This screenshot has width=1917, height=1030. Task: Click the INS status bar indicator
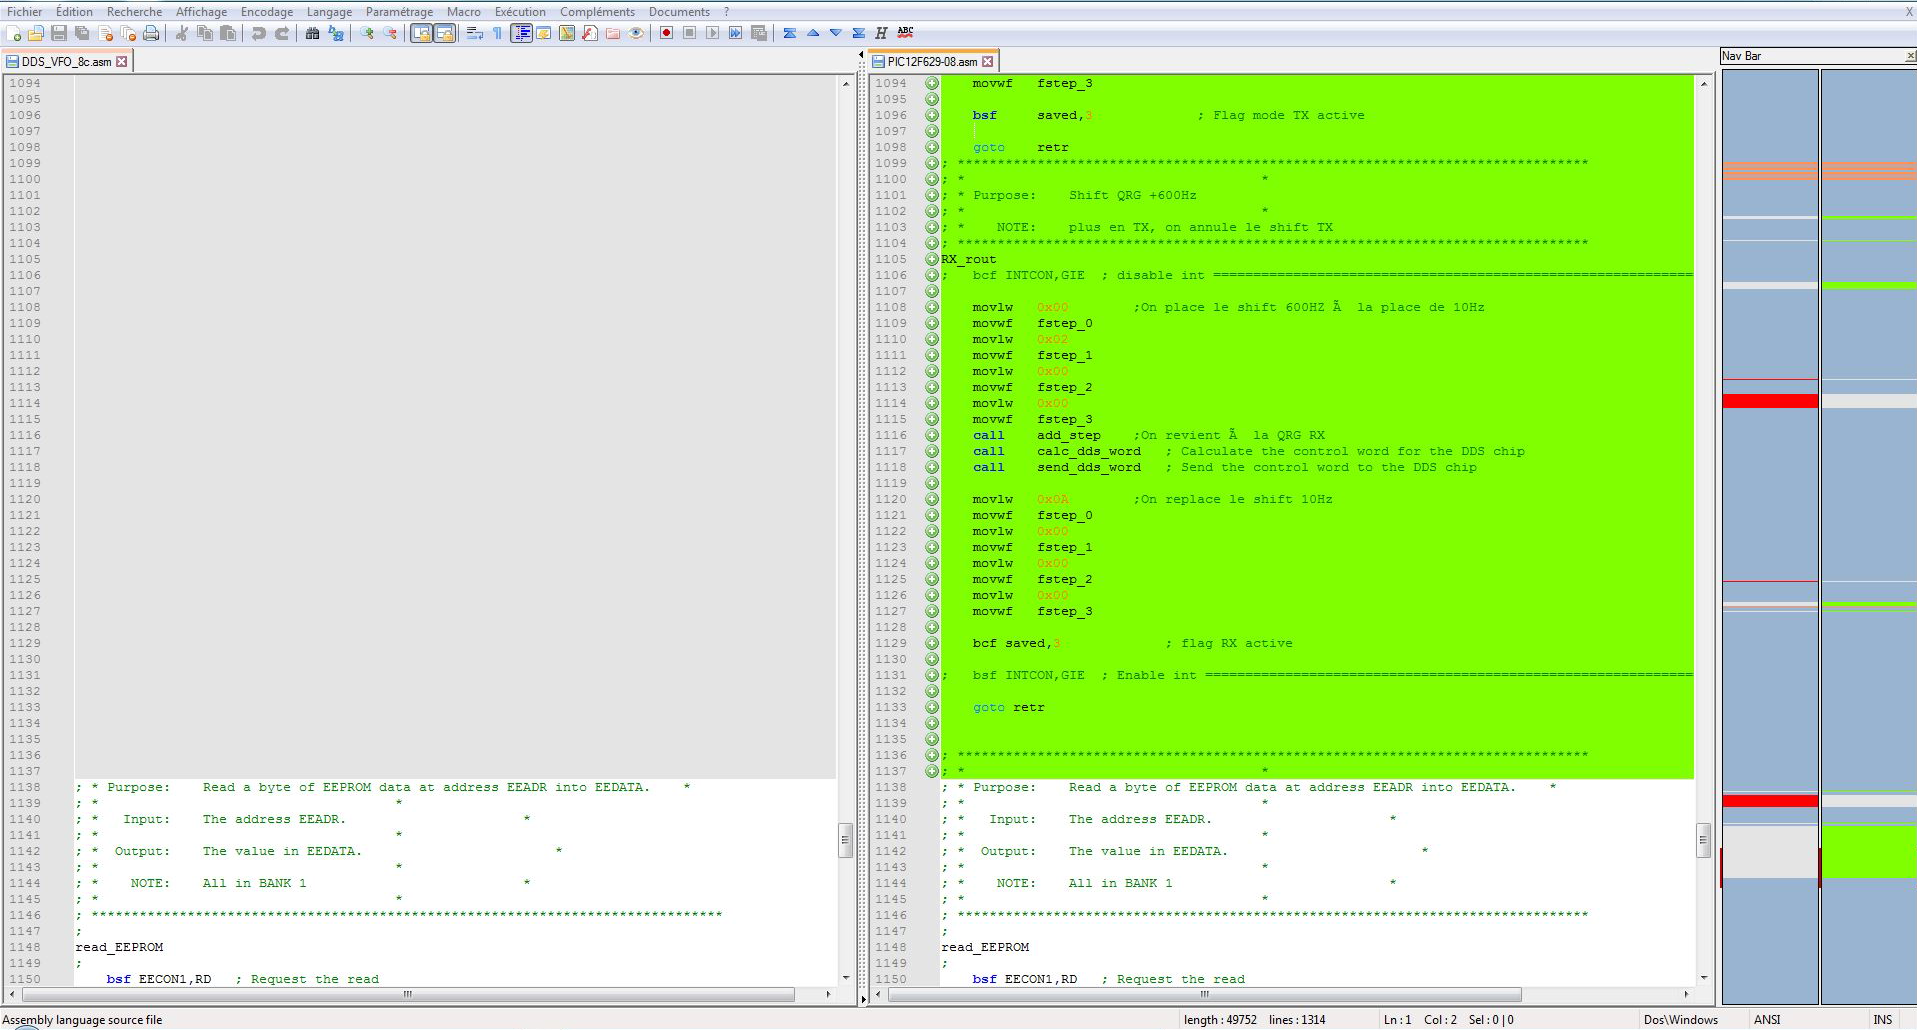click(1883, 1020)
